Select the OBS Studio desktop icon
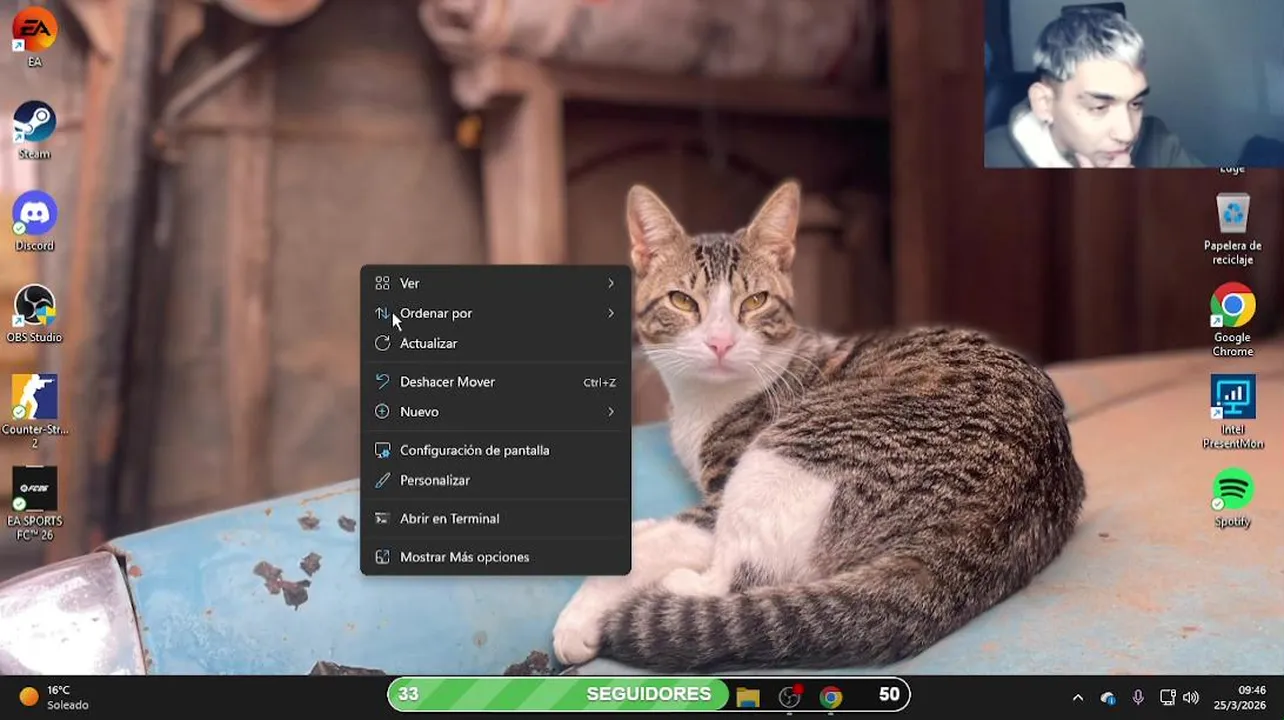1284x720 pixels. point(34,313)
